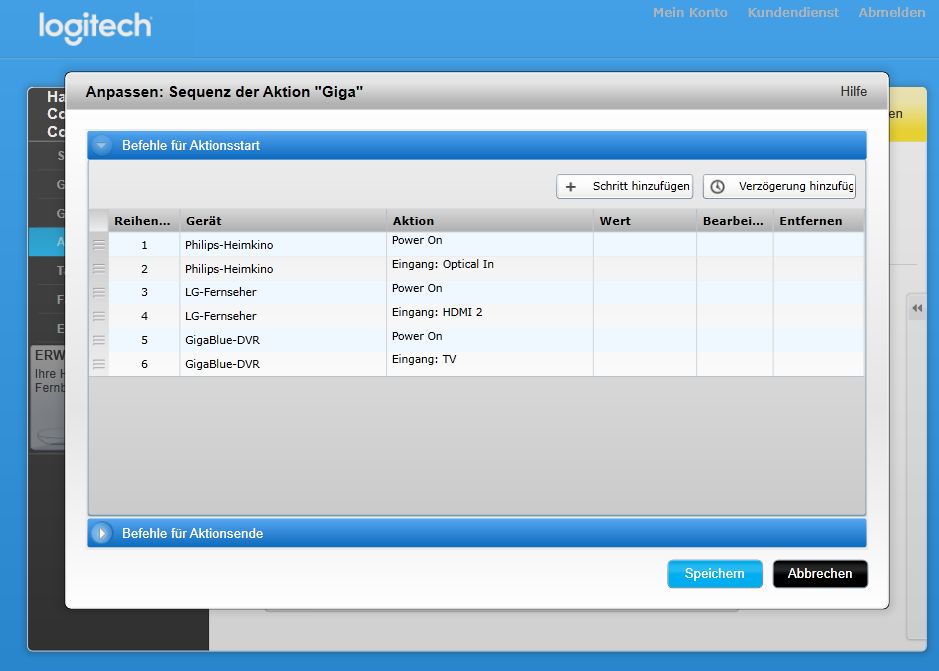Screen dimensions: 939x671
Task: Click drag handle icon of row 6
Action: tap(98, 364)
